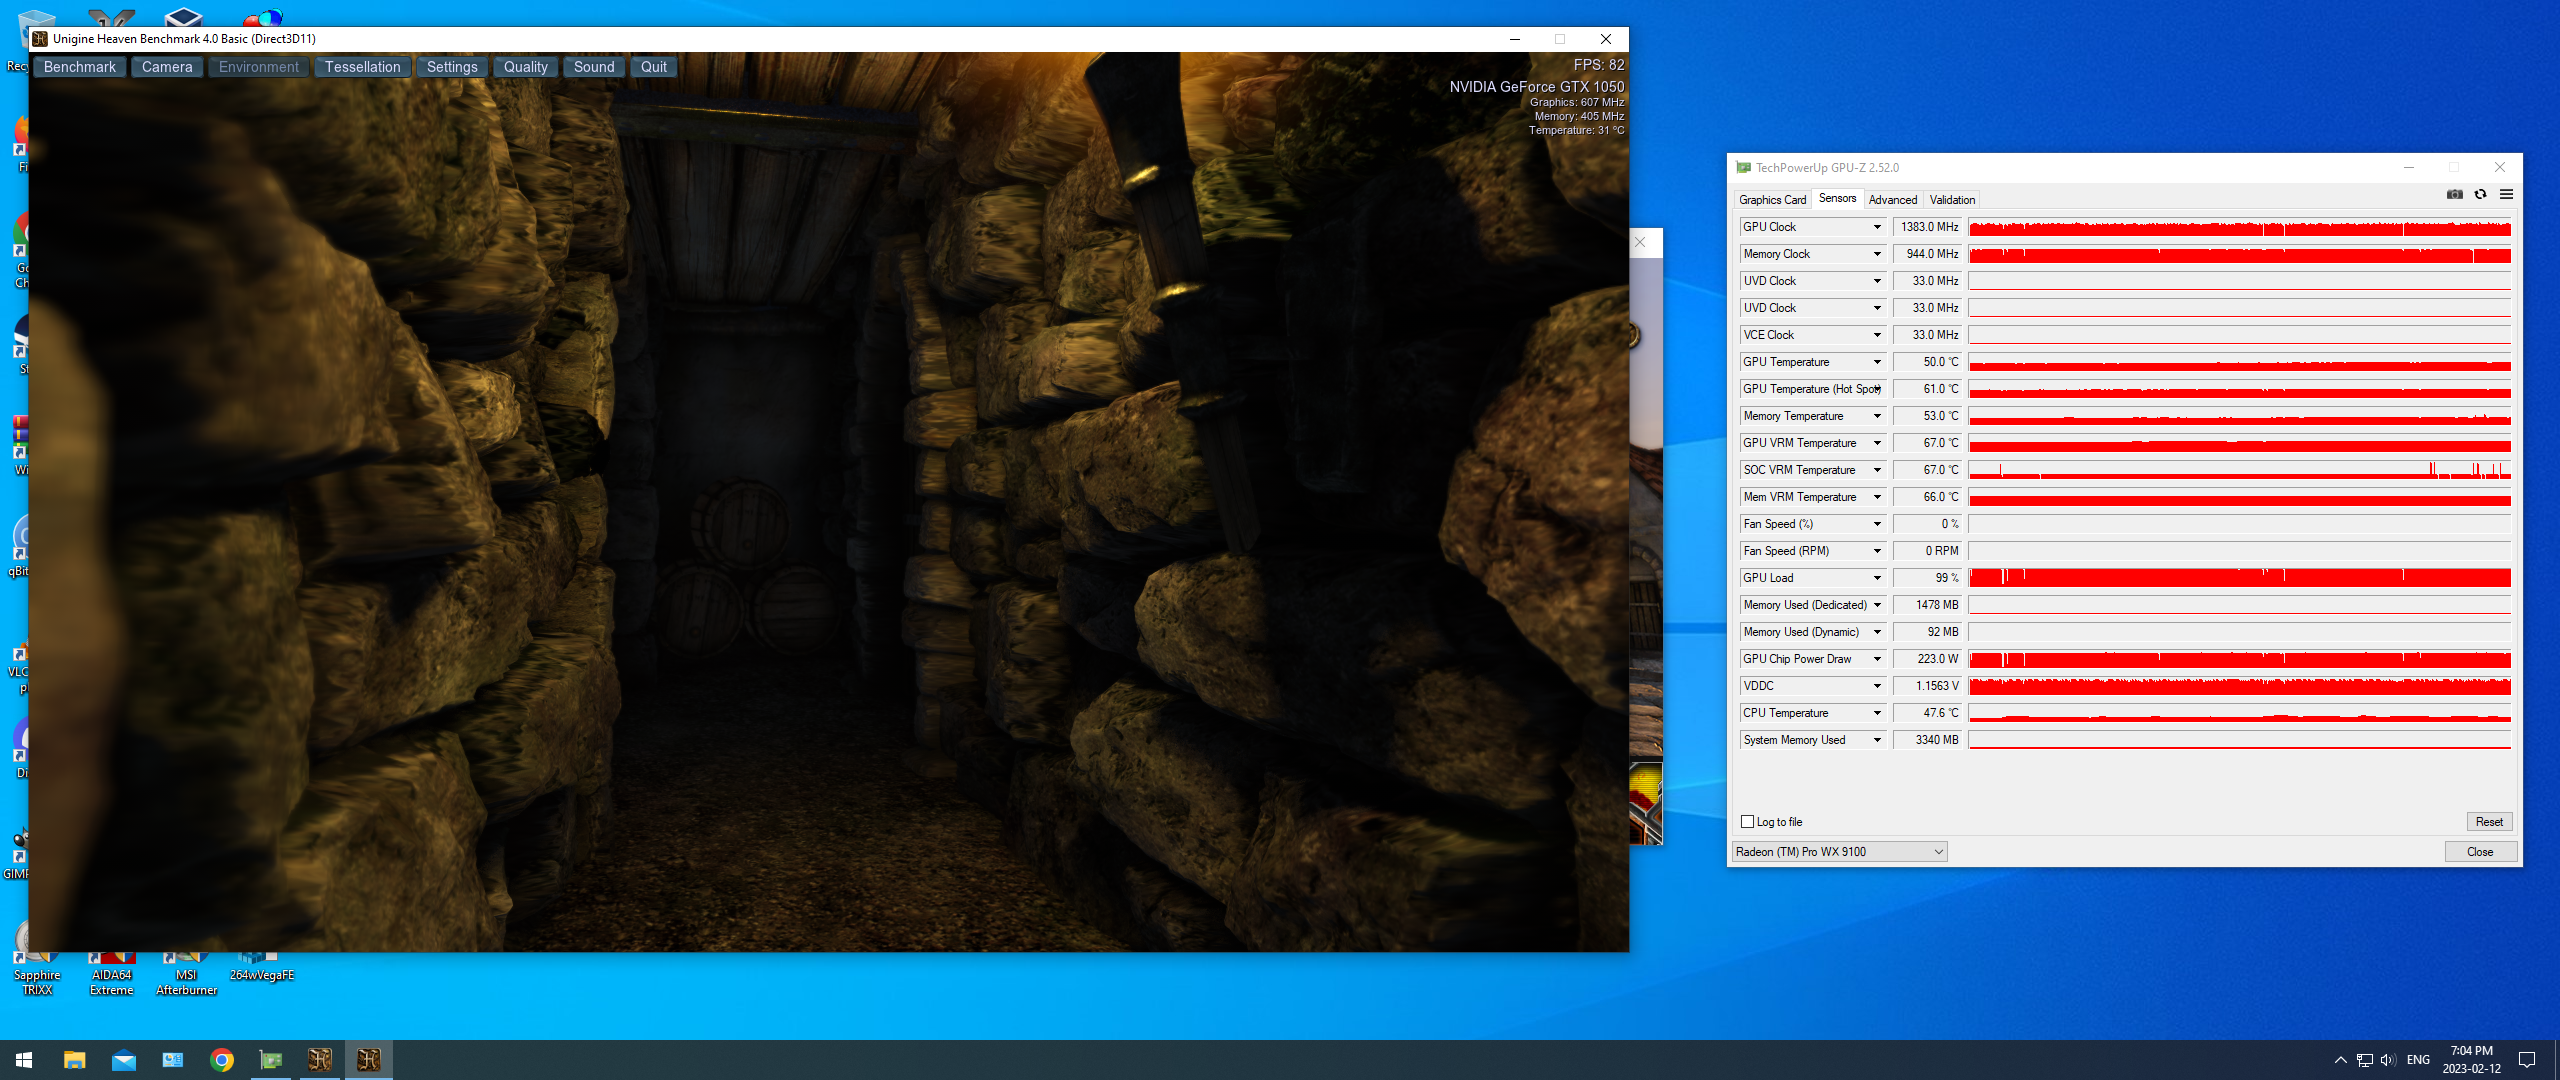Open the Quality menu in Heaven
This screenshot has height=1080, width=2560.
(526, 67)
